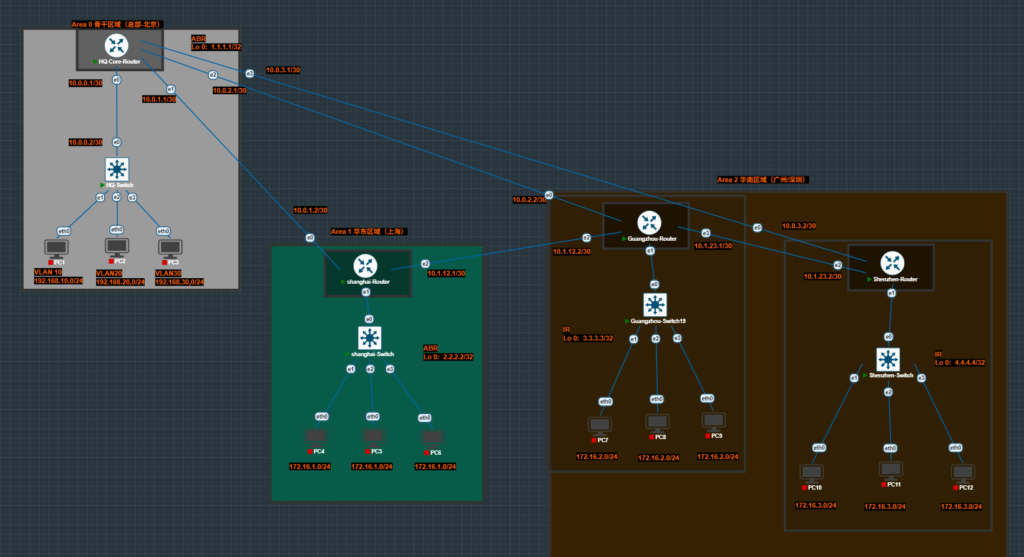Select the Shenzhen-Router node icon

click(x=891, y=262)
